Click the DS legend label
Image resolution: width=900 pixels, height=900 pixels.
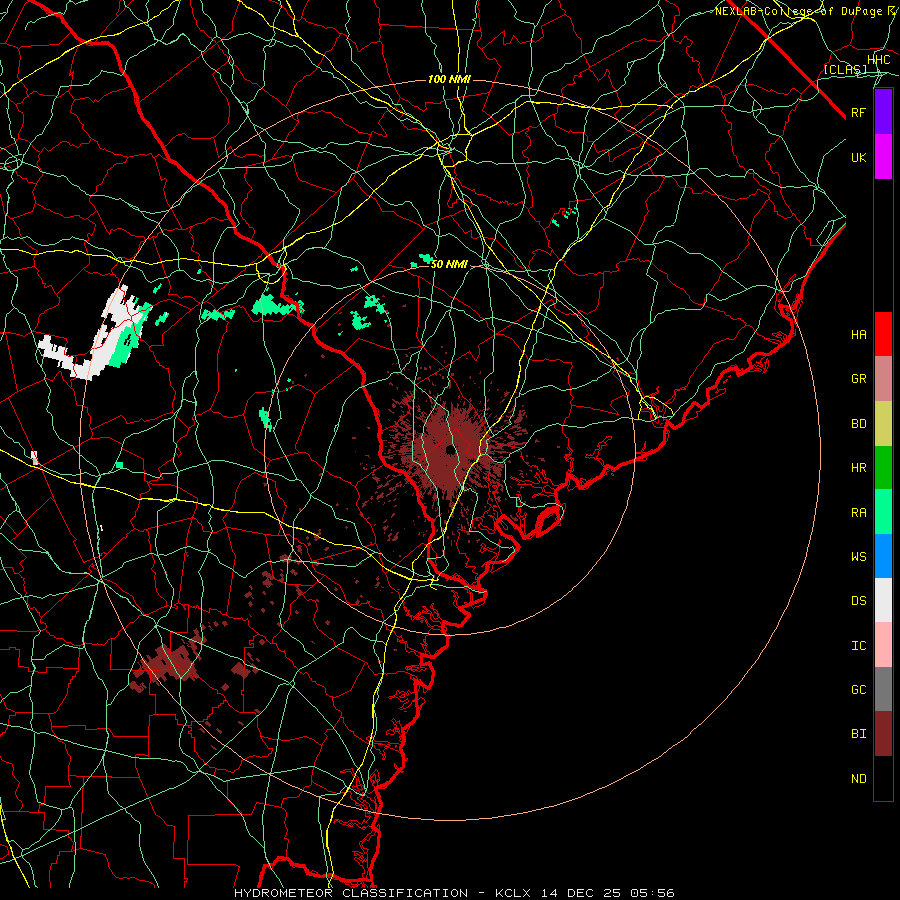pos(858,601)
